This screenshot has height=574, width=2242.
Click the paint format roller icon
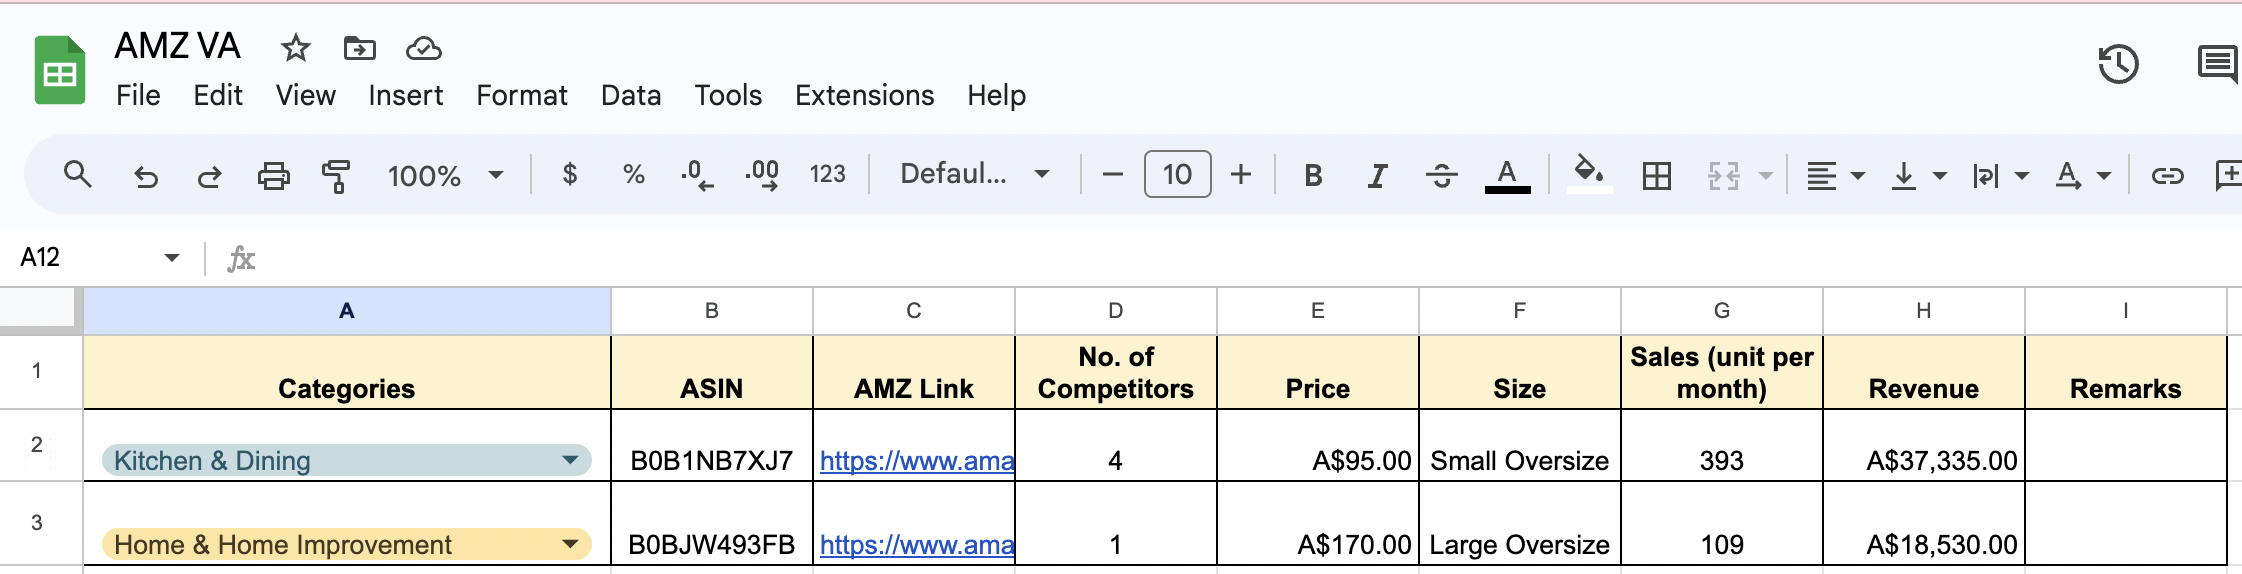point(336,176)
